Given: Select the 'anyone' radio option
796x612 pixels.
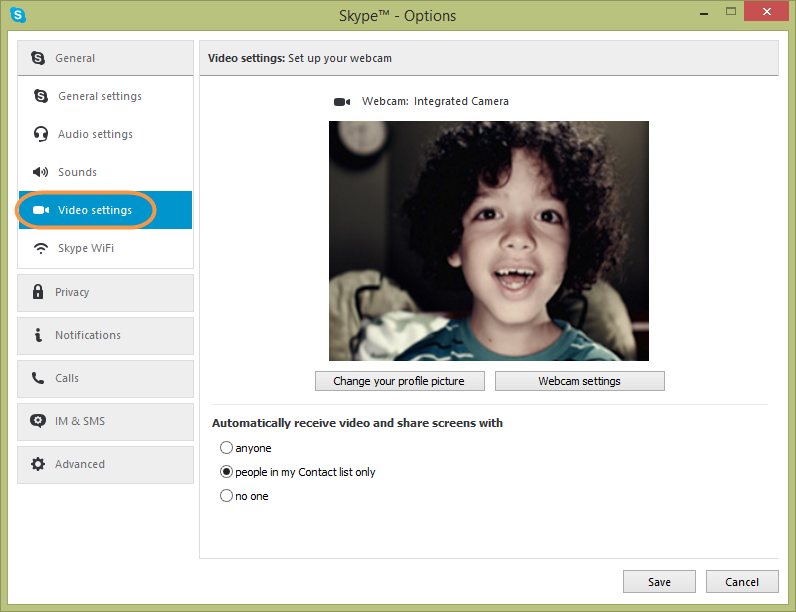Looking at the screenshot, I should 226,448.
